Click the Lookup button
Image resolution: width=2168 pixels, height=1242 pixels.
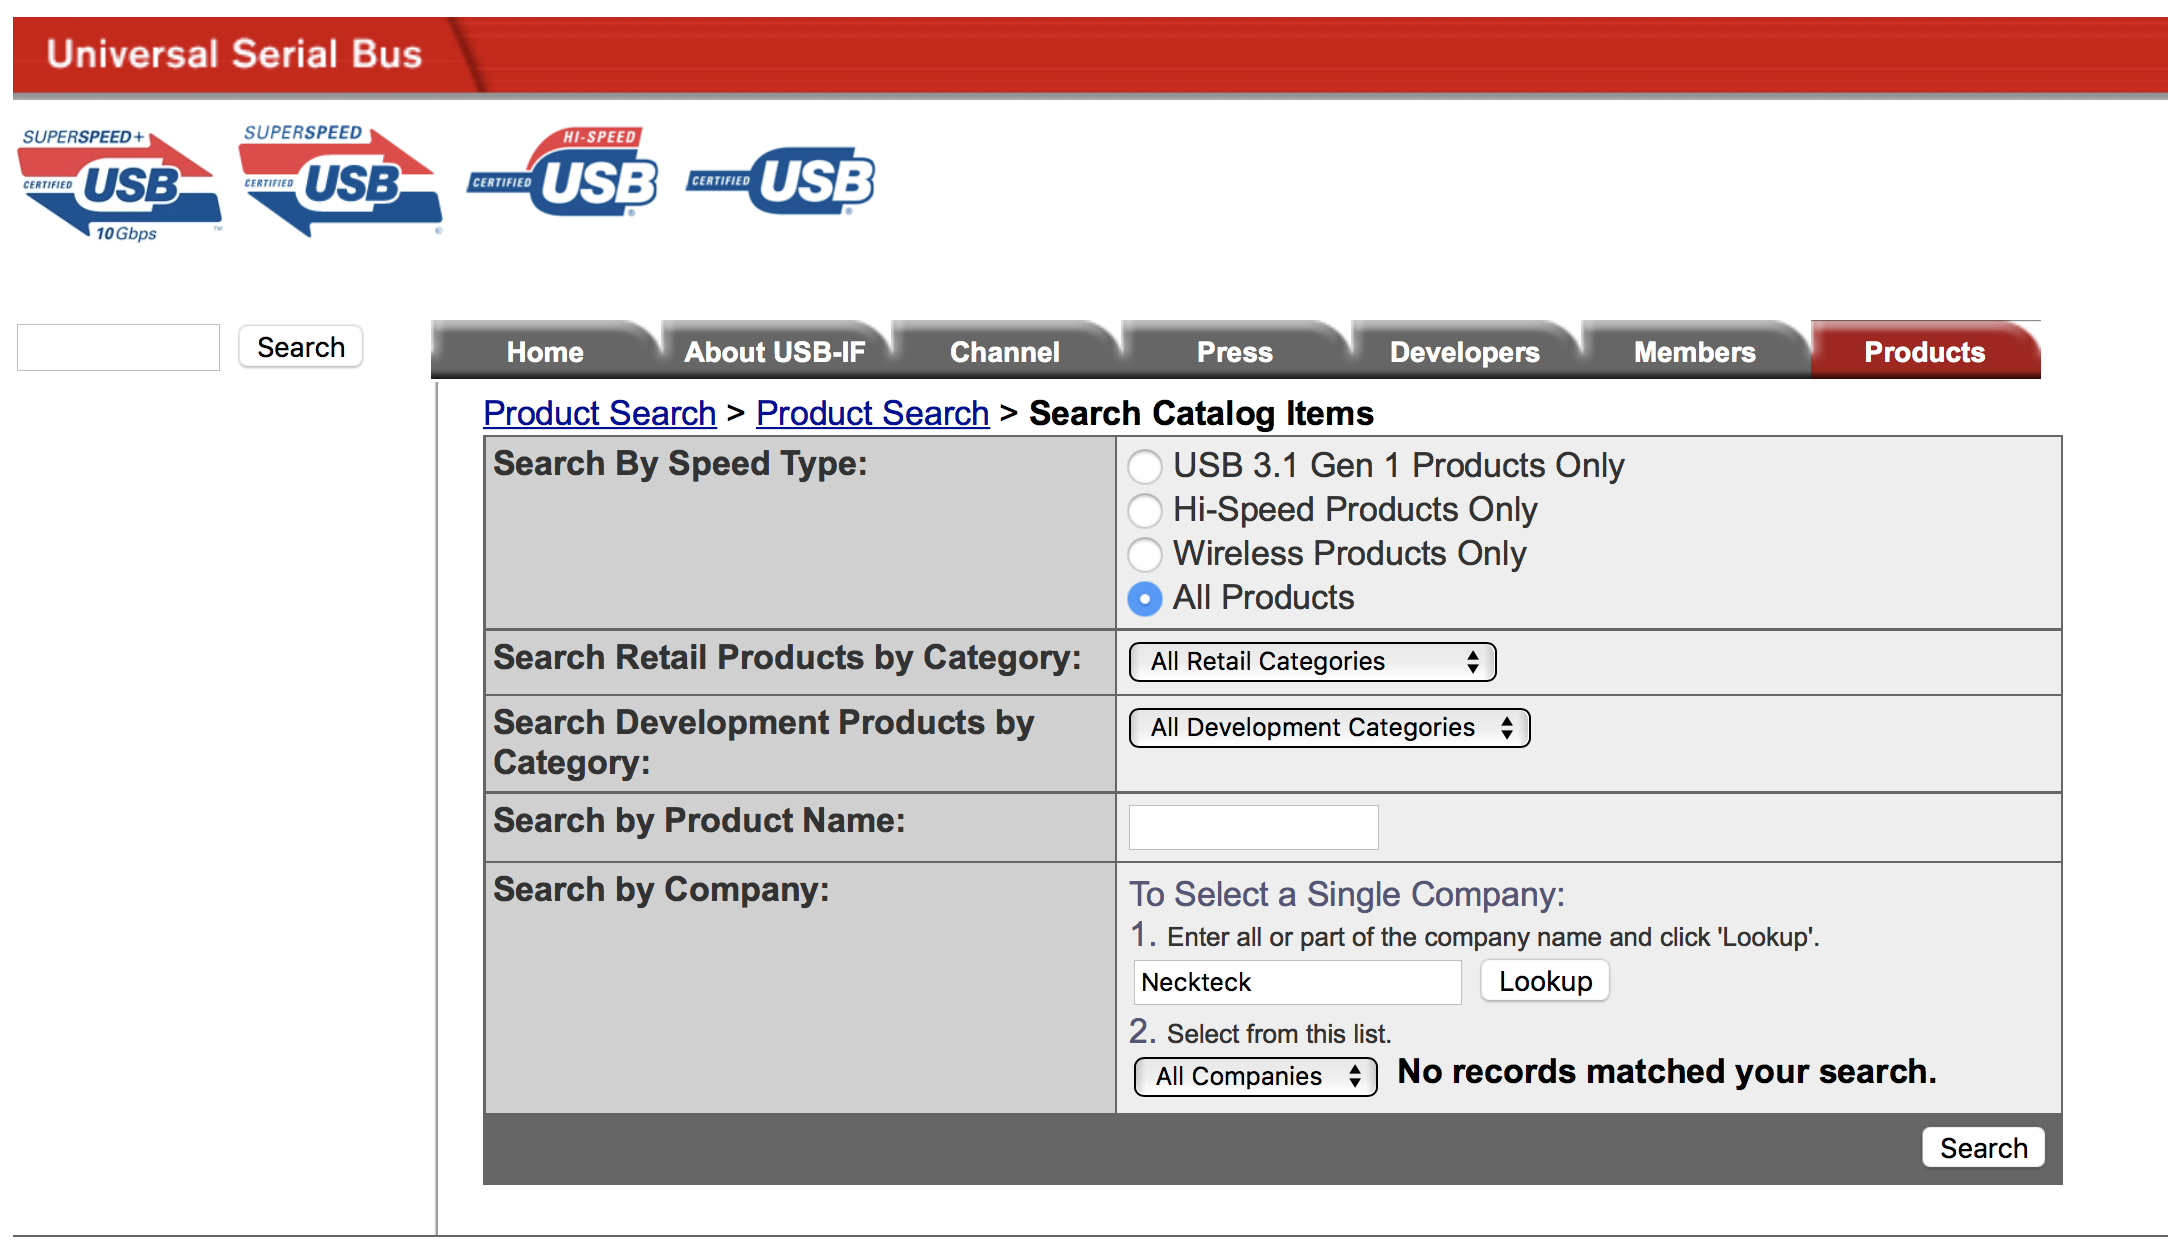click(x=1545, y=981)
